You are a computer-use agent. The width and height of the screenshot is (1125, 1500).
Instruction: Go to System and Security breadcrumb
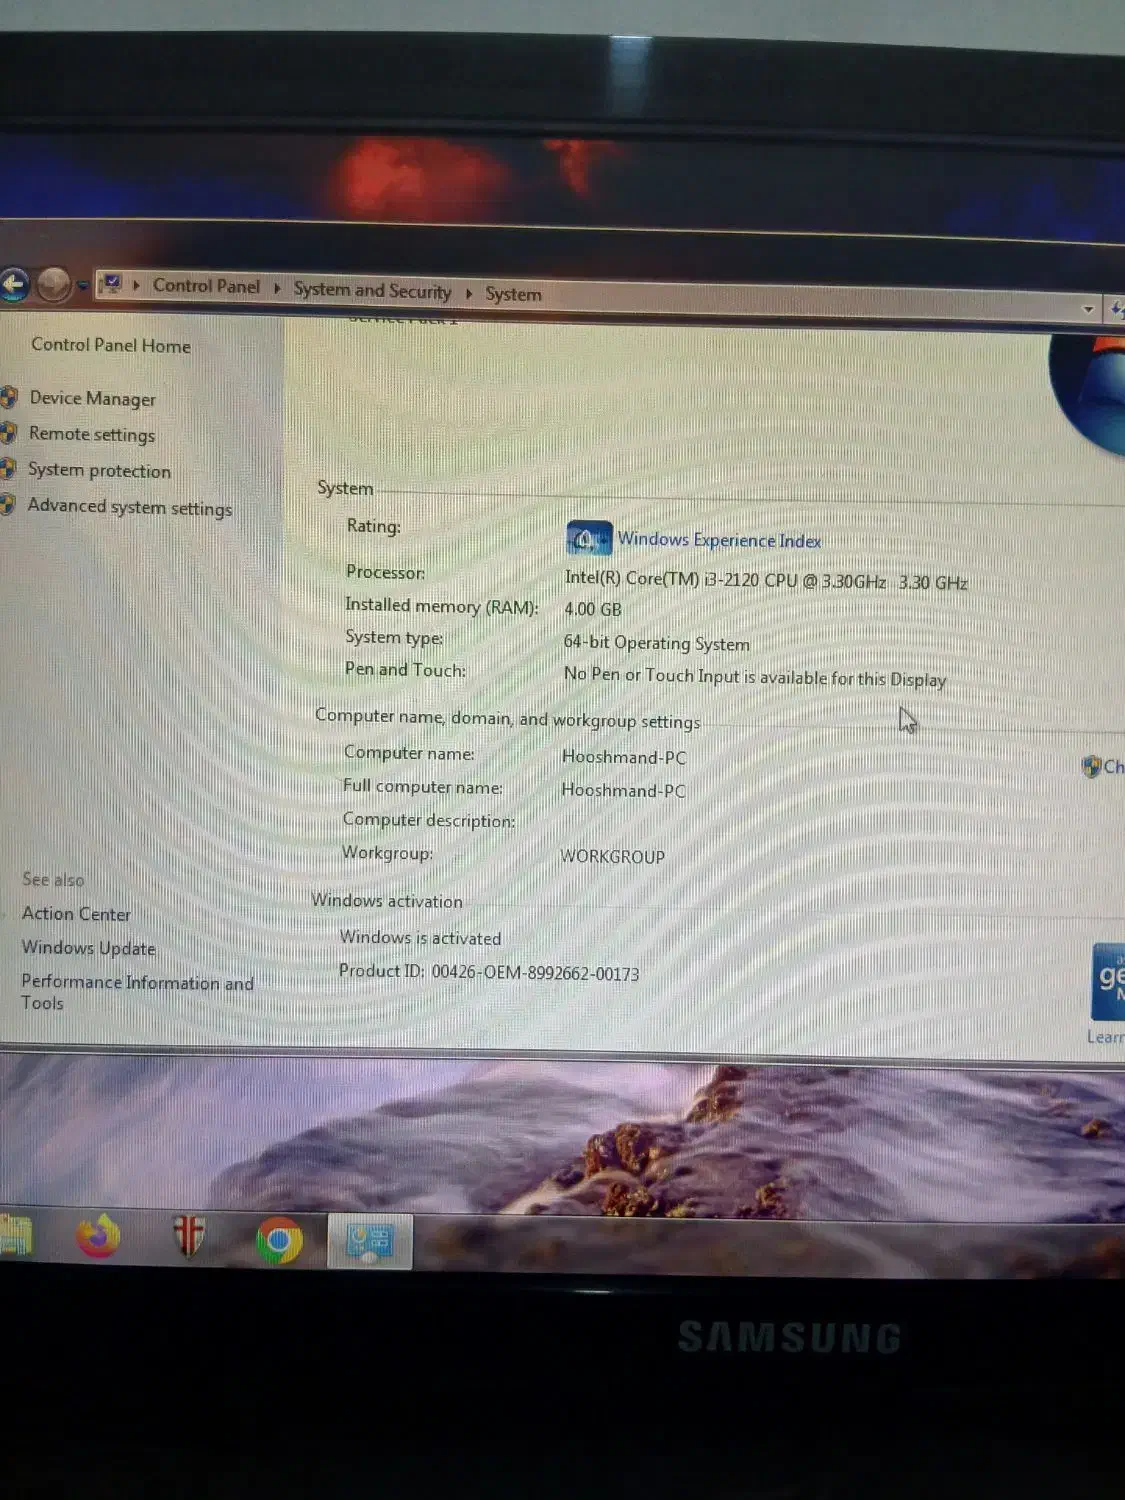(372, 290)
